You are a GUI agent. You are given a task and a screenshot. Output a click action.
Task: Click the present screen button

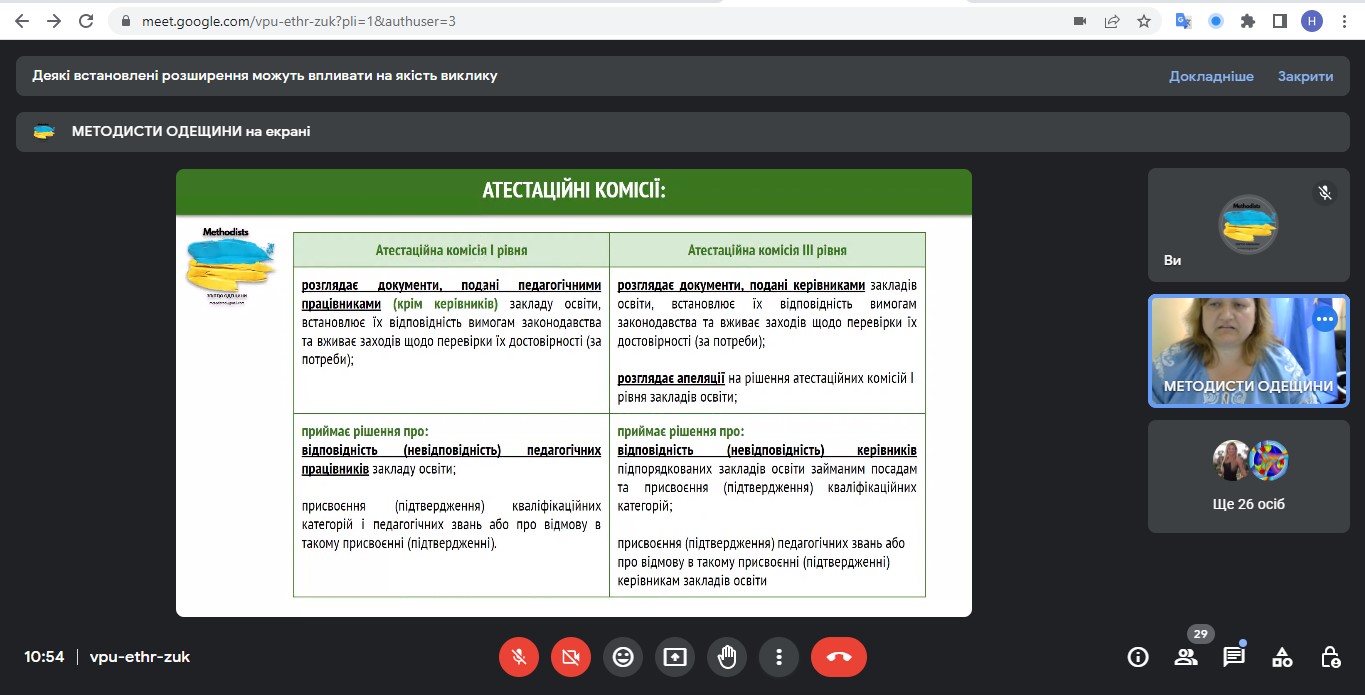point(675,657)
